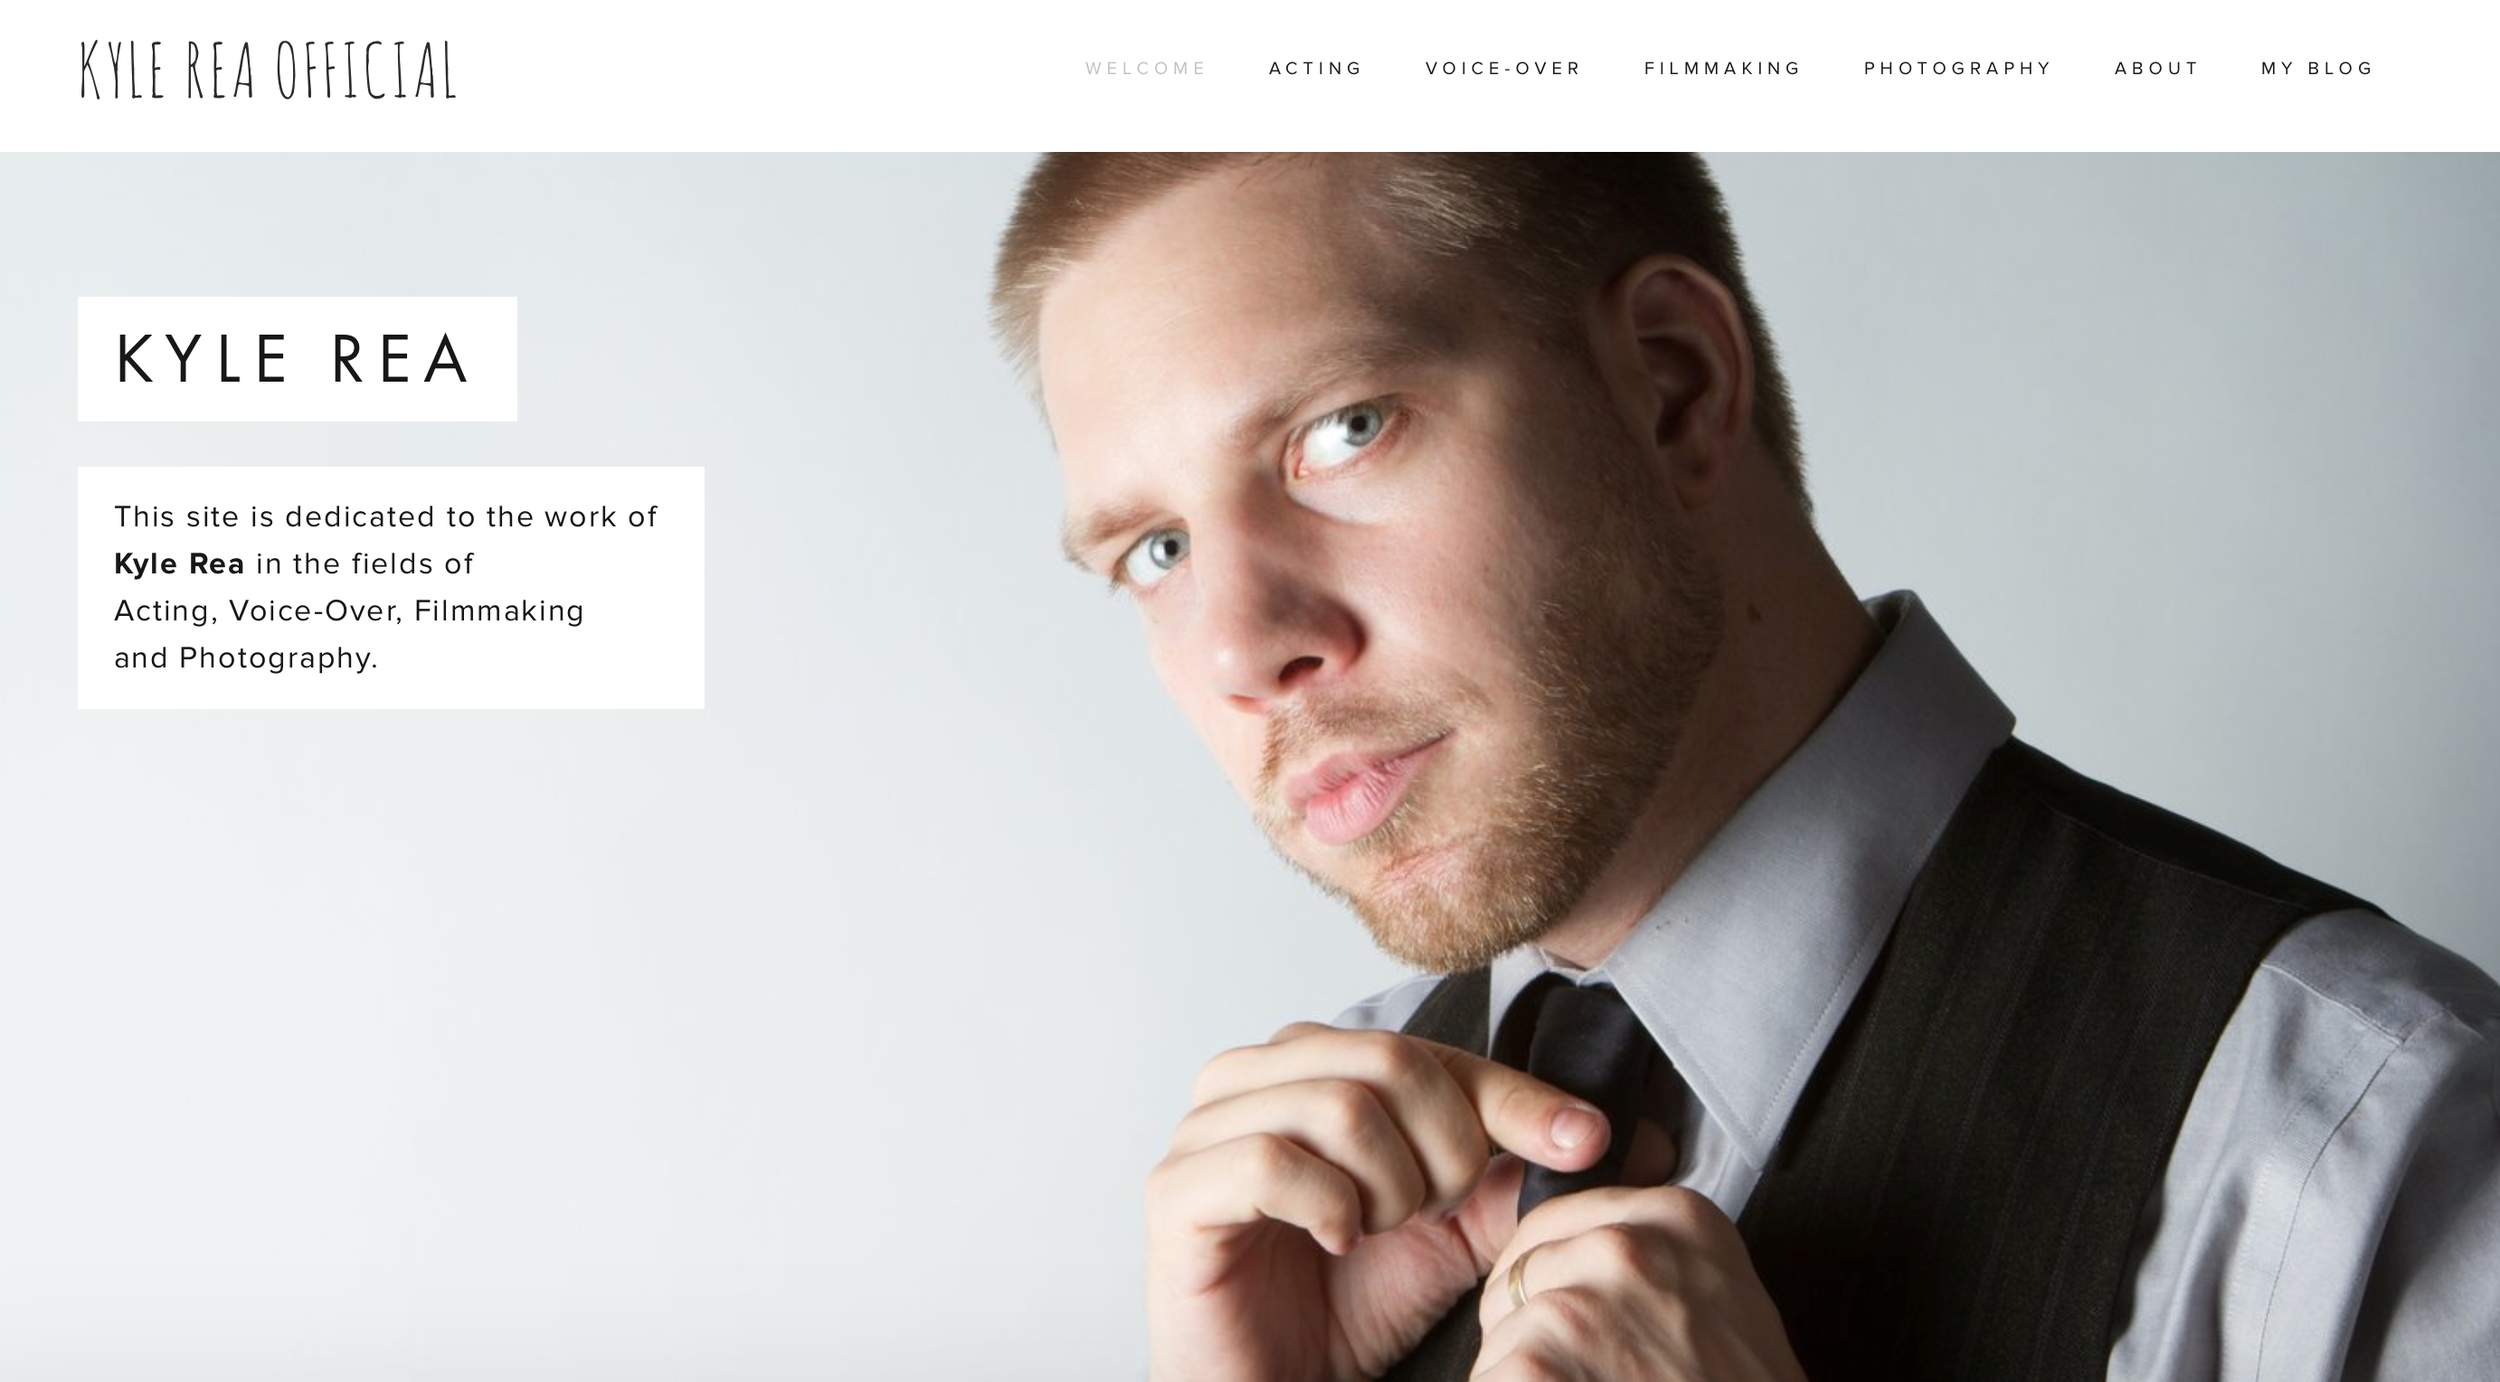Go to the Acting page
The height and width of the screenshot is (1382, 2500).
(1316, 69)
